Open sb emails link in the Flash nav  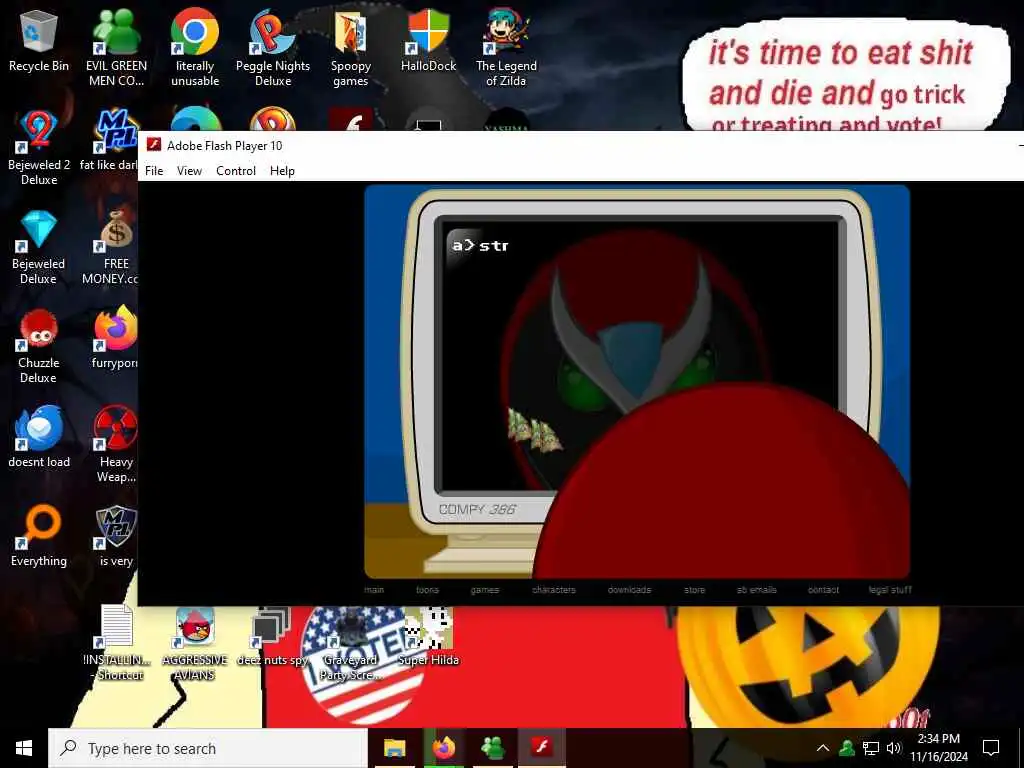pos(757,590)
